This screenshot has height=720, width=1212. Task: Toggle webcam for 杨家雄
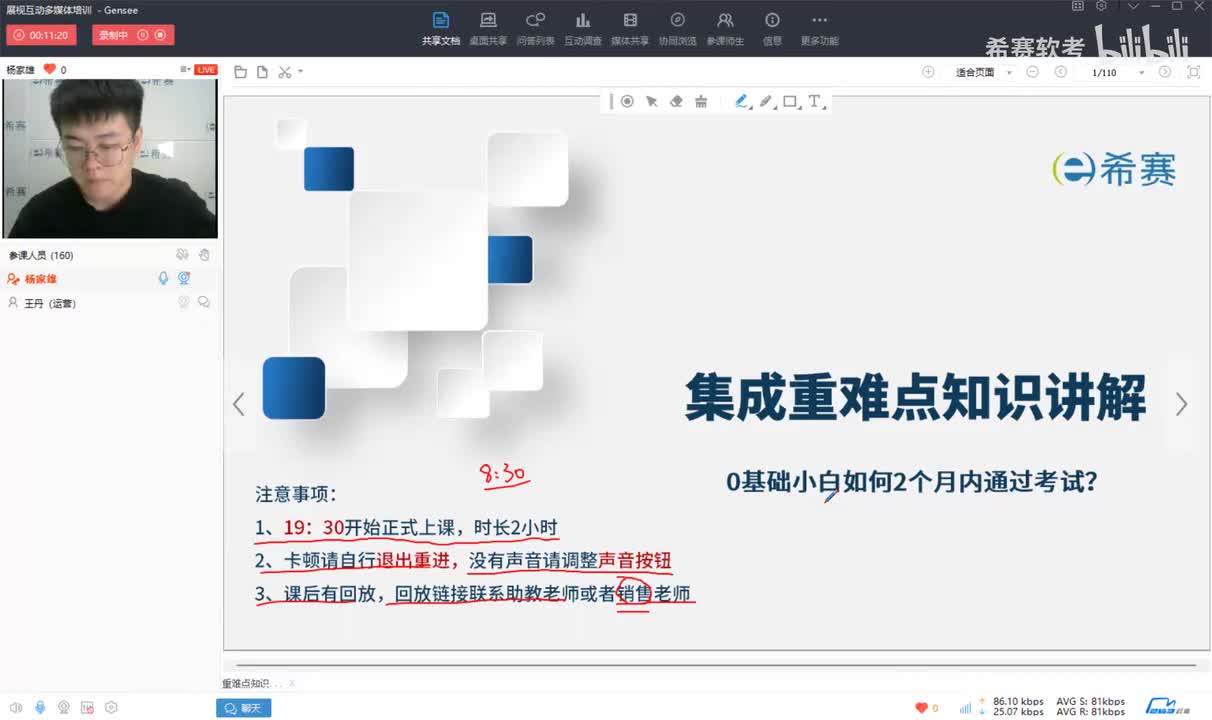(x=184, y=279)
